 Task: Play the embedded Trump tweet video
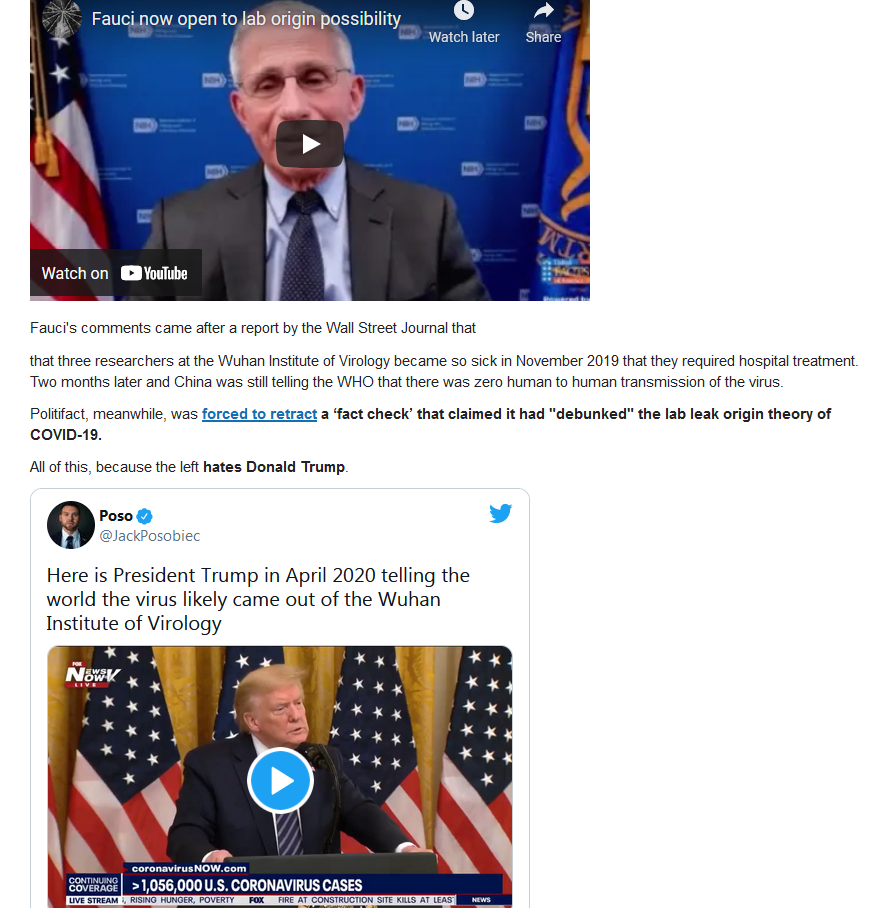280,781
